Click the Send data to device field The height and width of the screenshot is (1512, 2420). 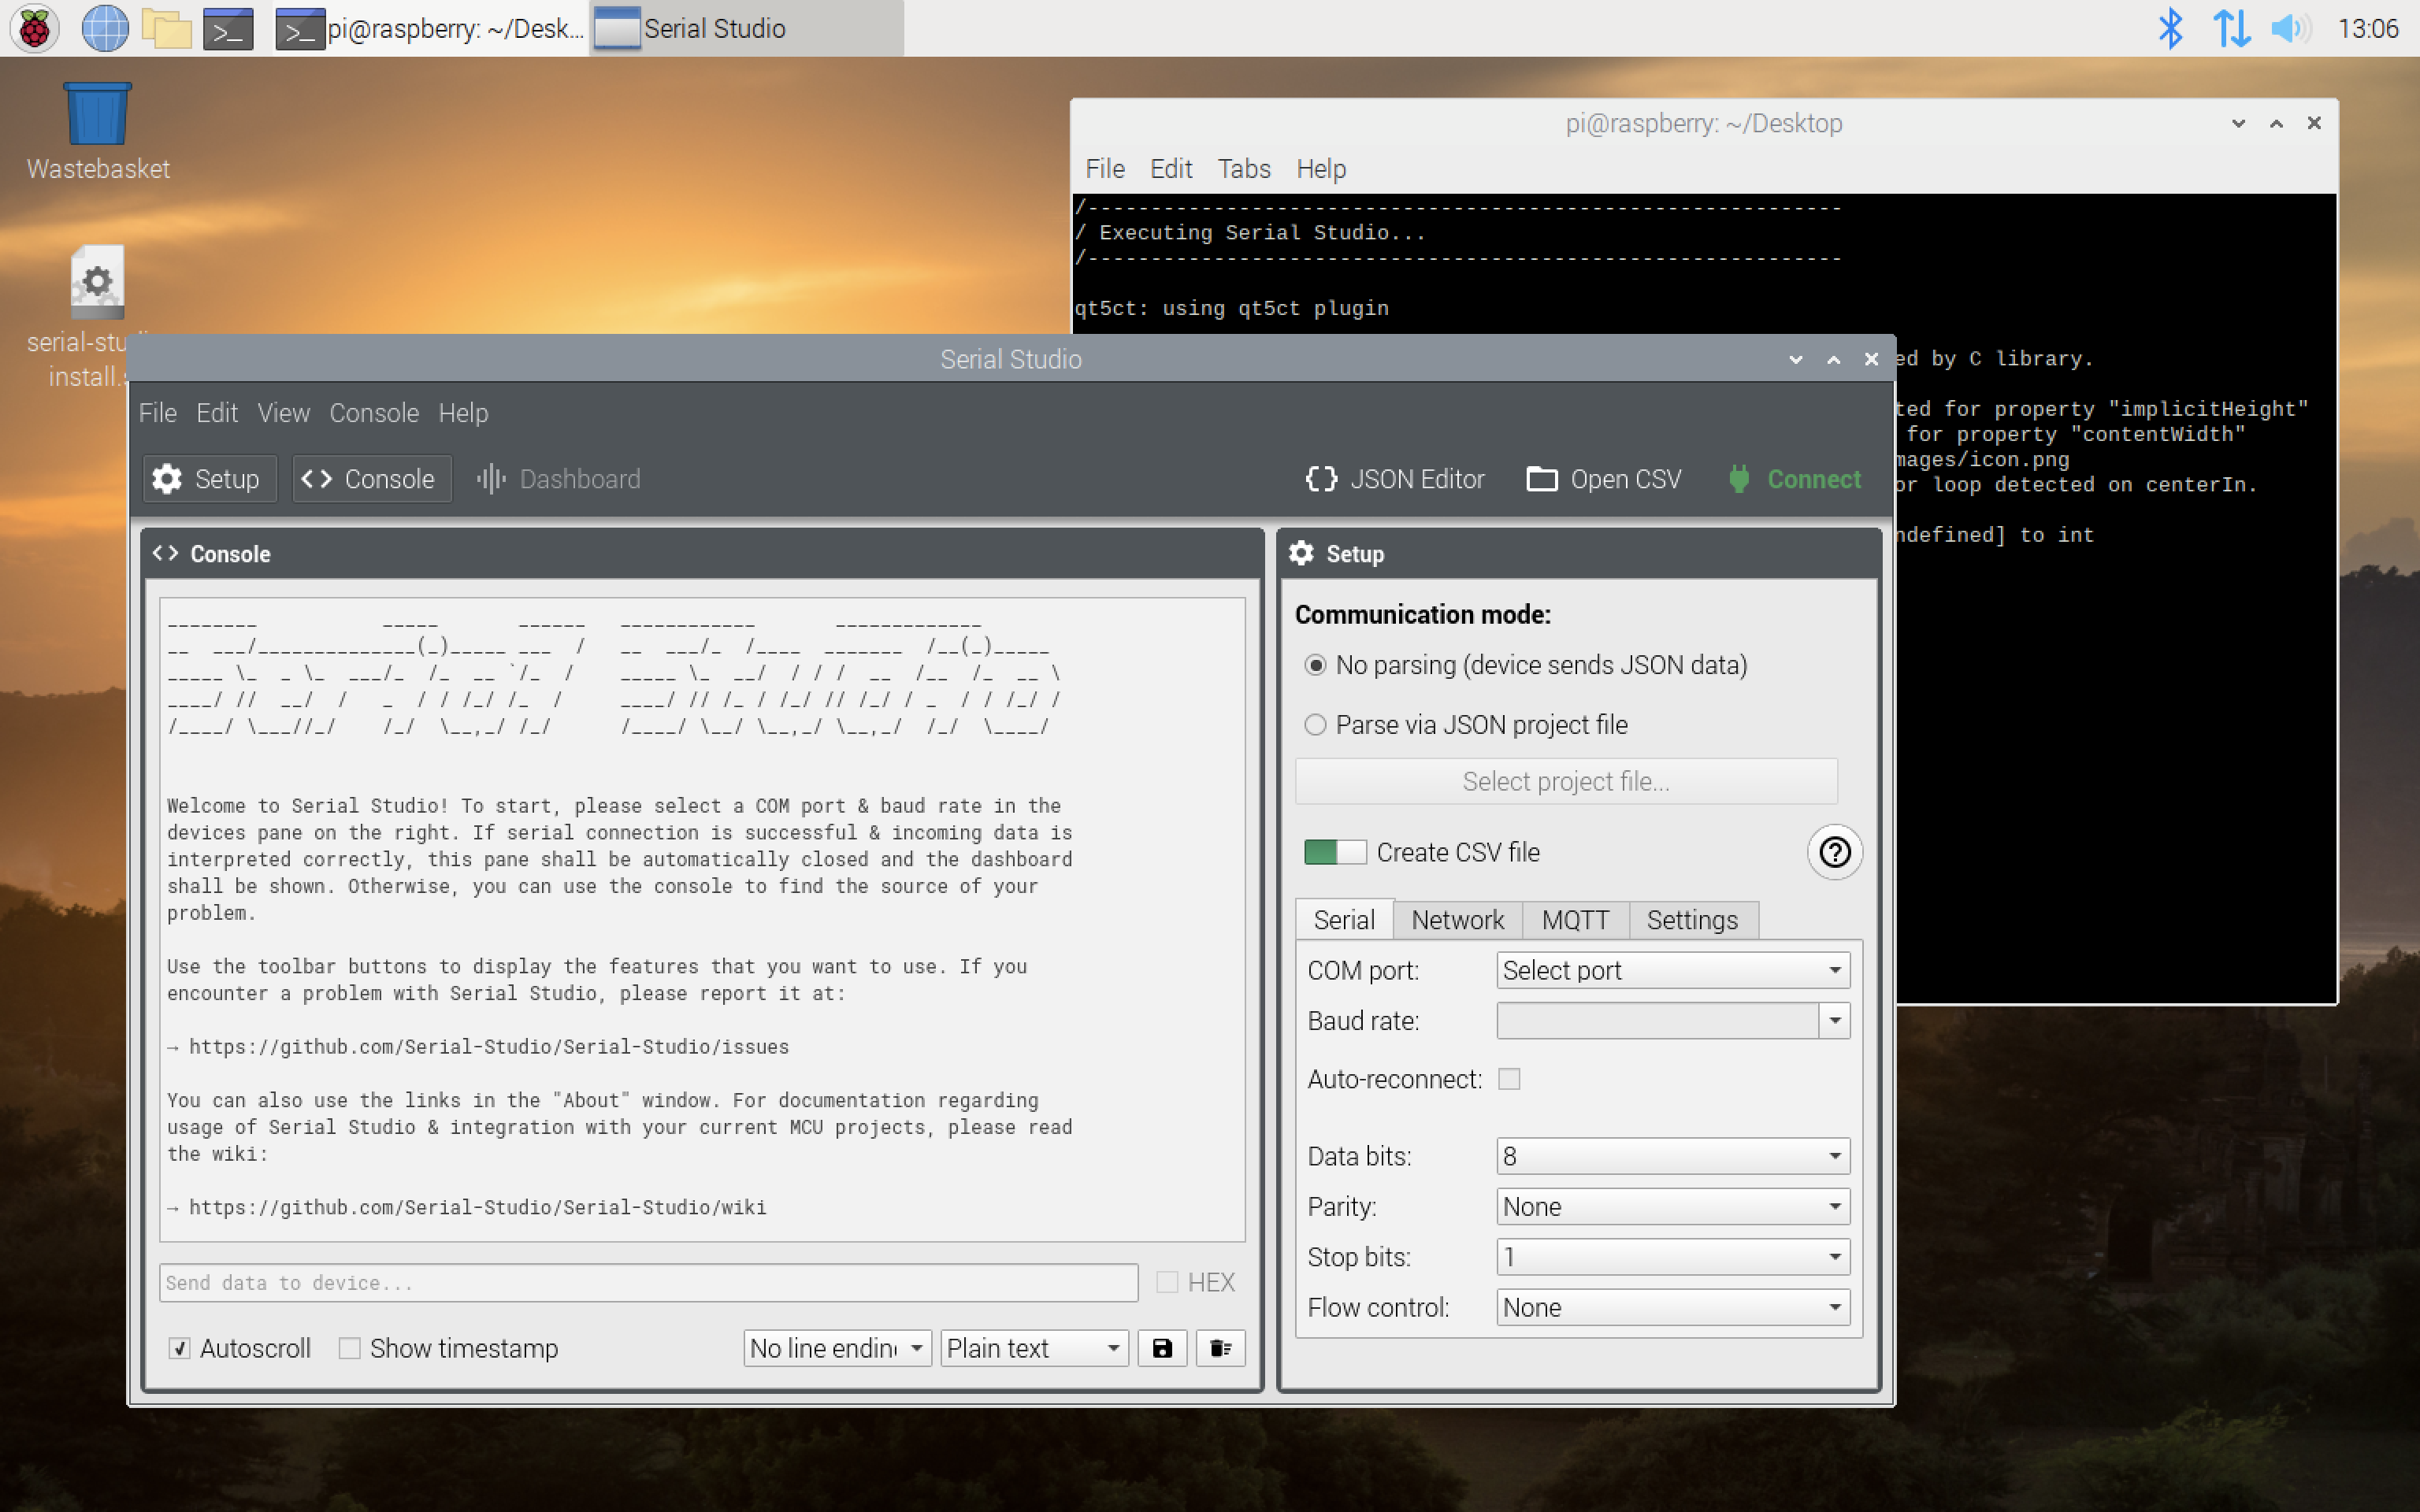pyautogui.click(x=648, y=1282)
